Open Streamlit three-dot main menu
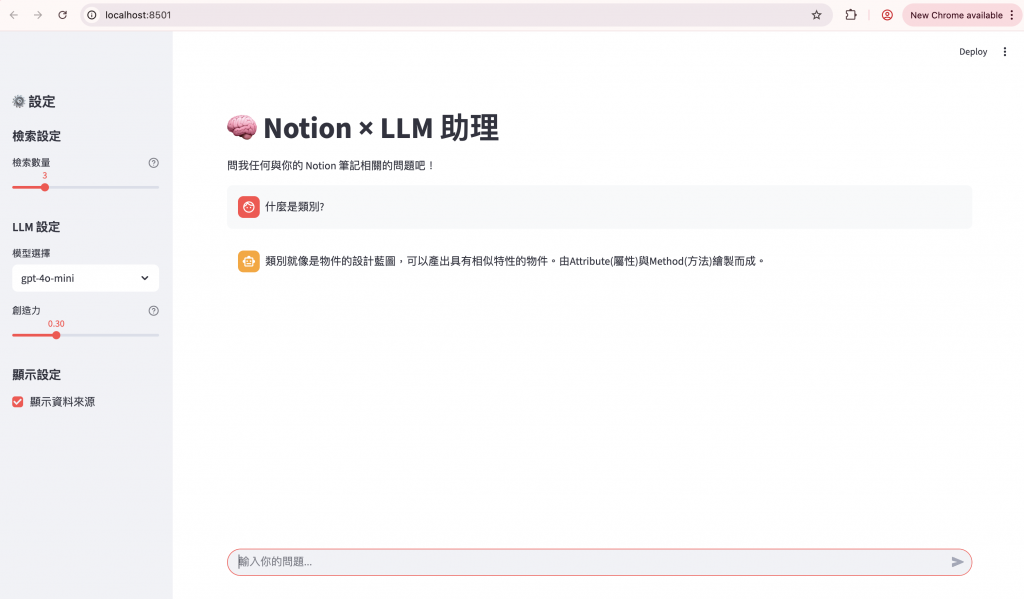The height and width of the screenshot is (599, 1024). (1004, 52)
